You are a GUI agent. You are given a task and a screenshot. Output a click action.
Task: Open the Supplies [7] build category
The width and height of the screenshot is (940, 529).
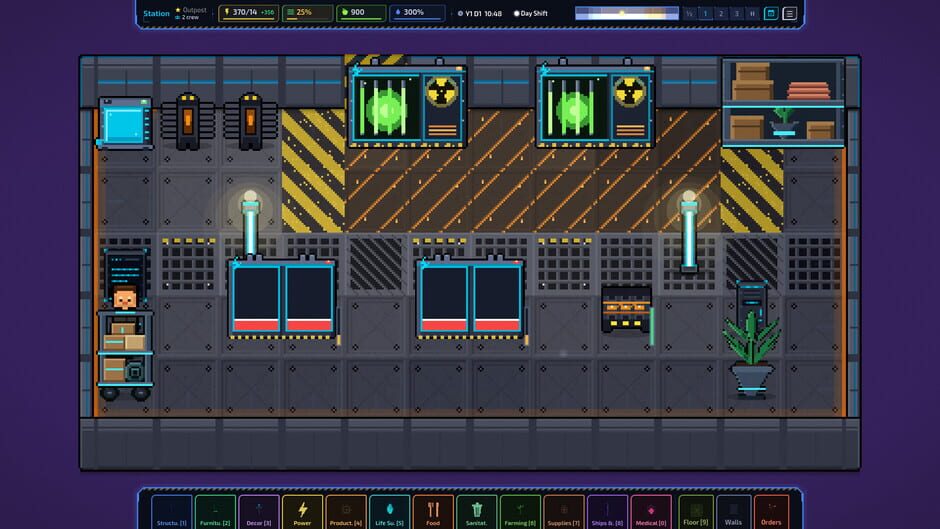point(564,513)
